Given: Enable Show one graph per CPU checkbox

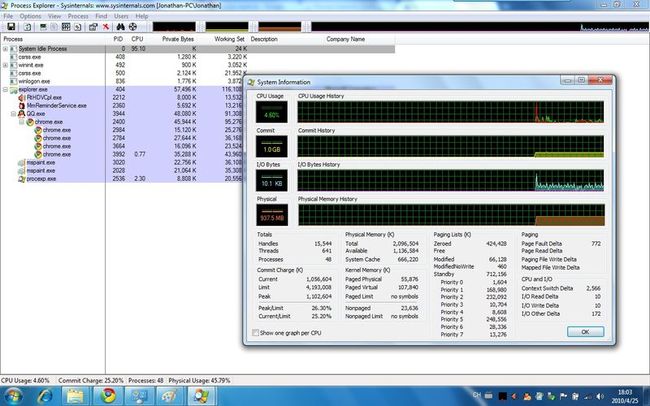Looking at the screenshot, I should pyautogui.click(x=256, y=333).
